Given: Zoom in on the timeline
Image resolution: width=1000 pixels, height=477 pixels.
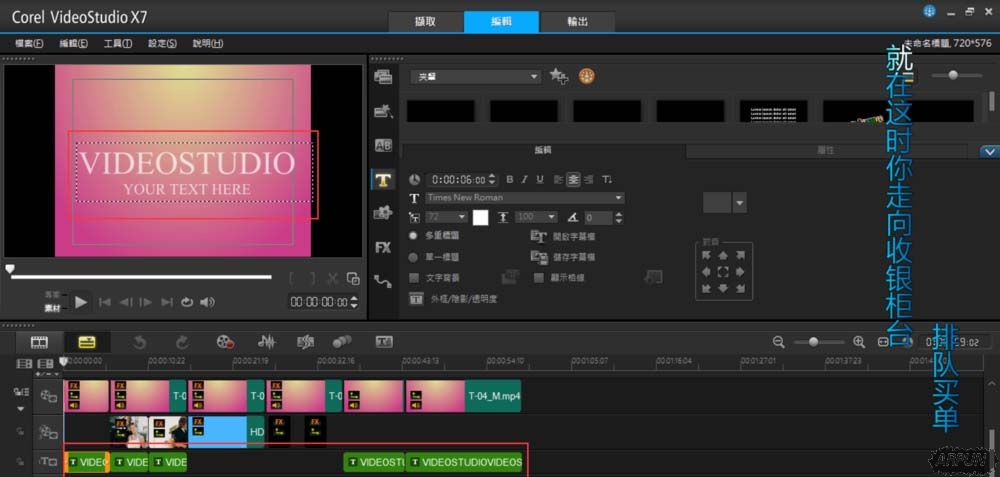Looking at the screenshot, I should 858,342.
